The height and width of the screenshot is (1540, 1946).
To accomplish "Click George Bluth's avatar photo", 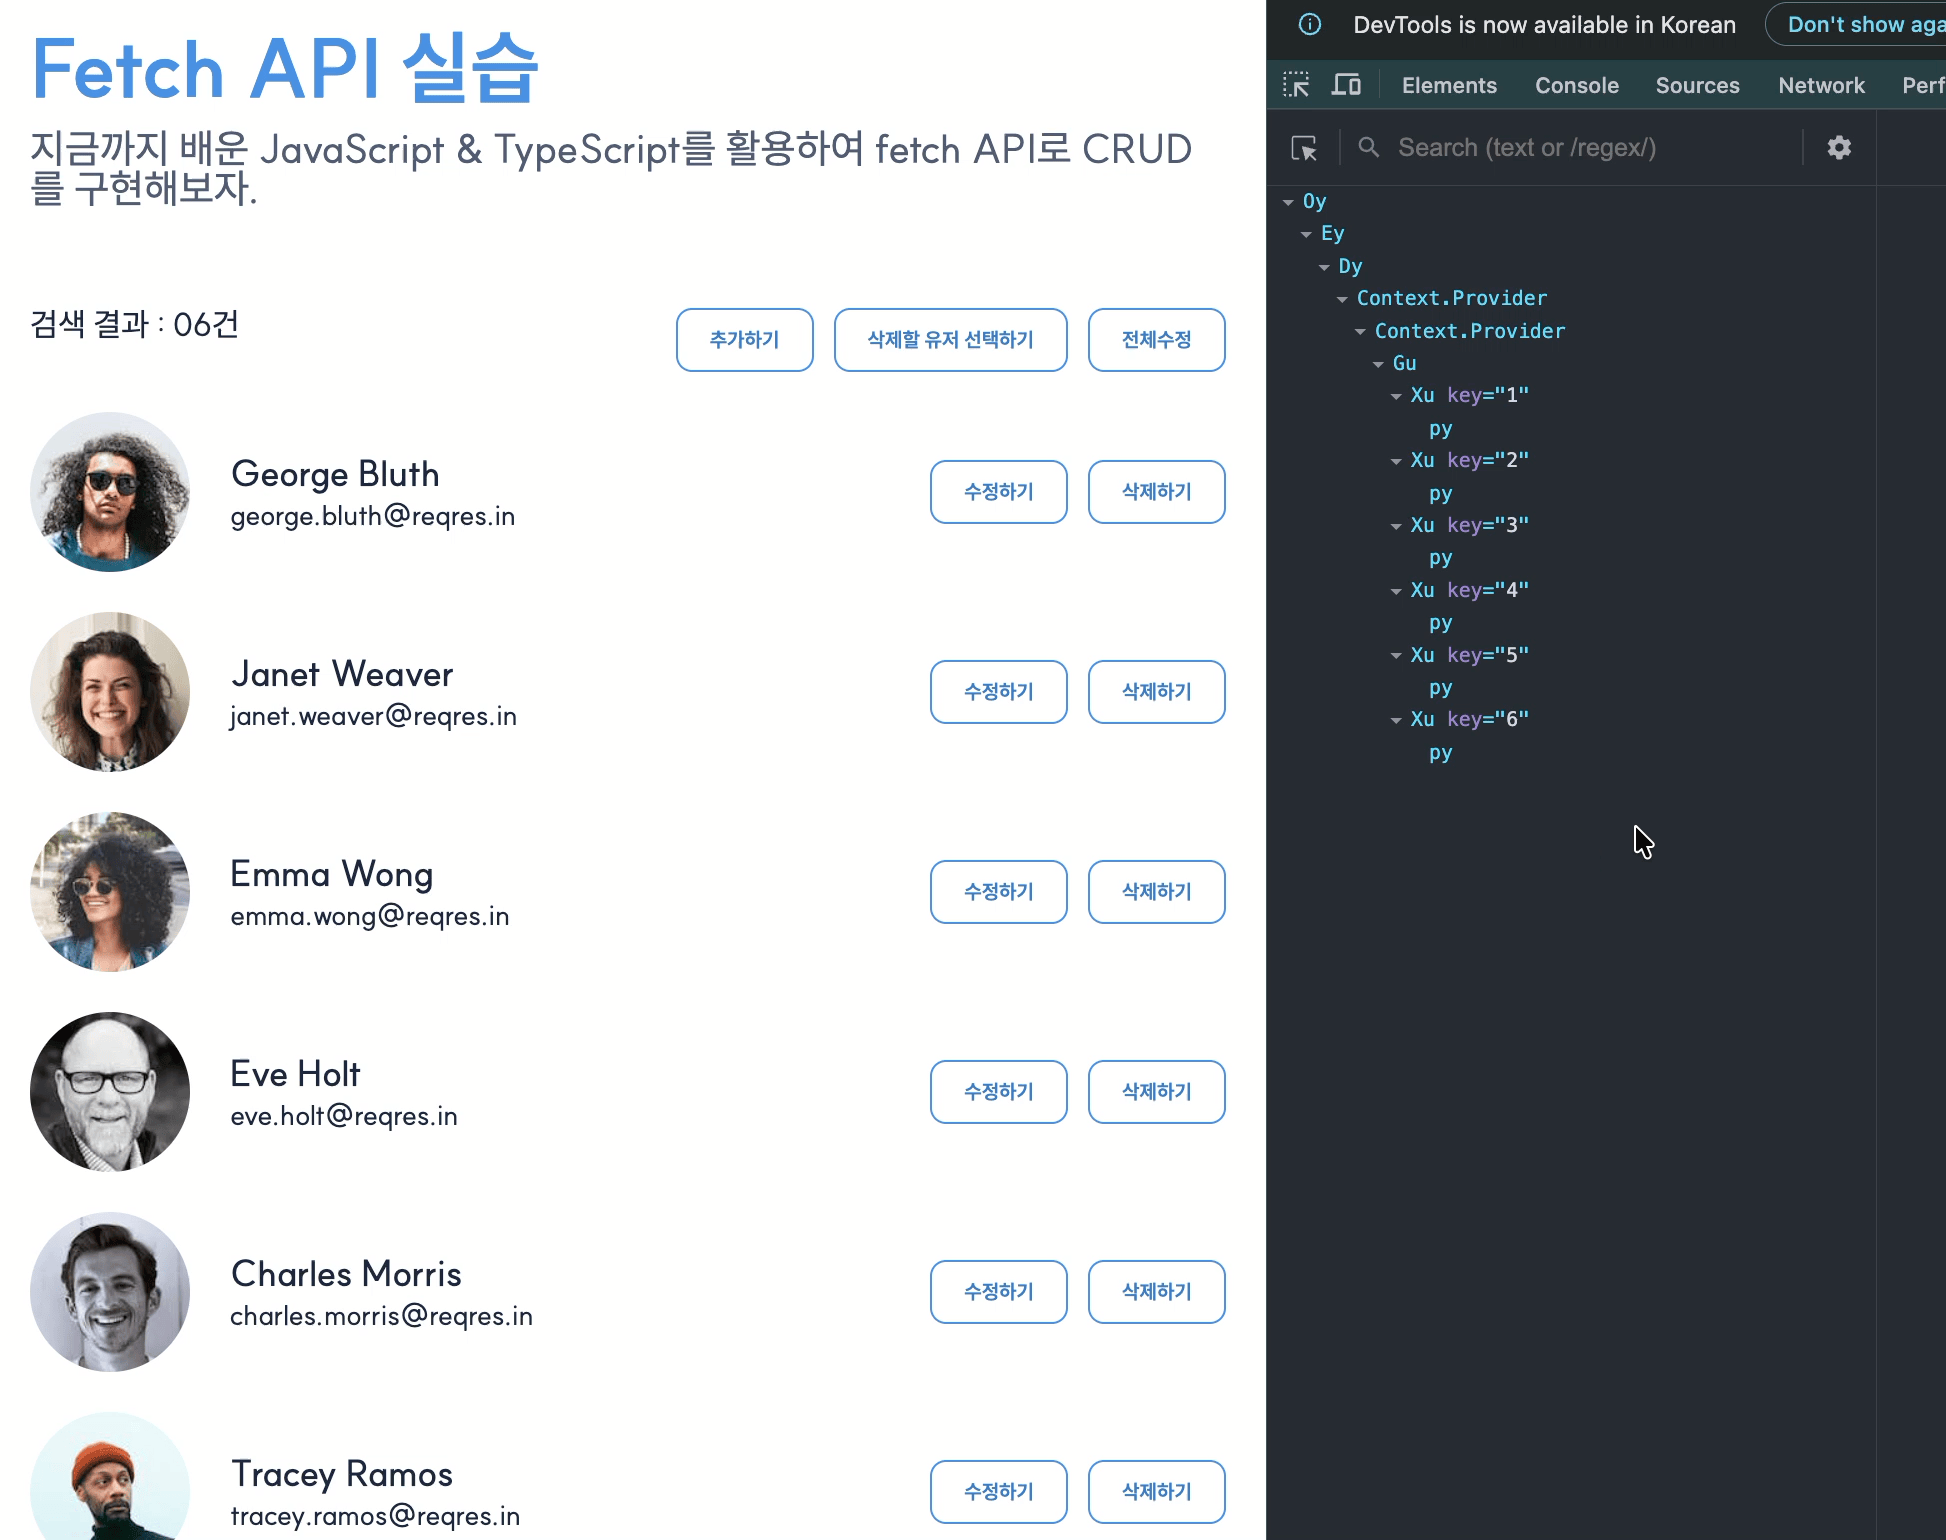I will [x=110, y=492].
